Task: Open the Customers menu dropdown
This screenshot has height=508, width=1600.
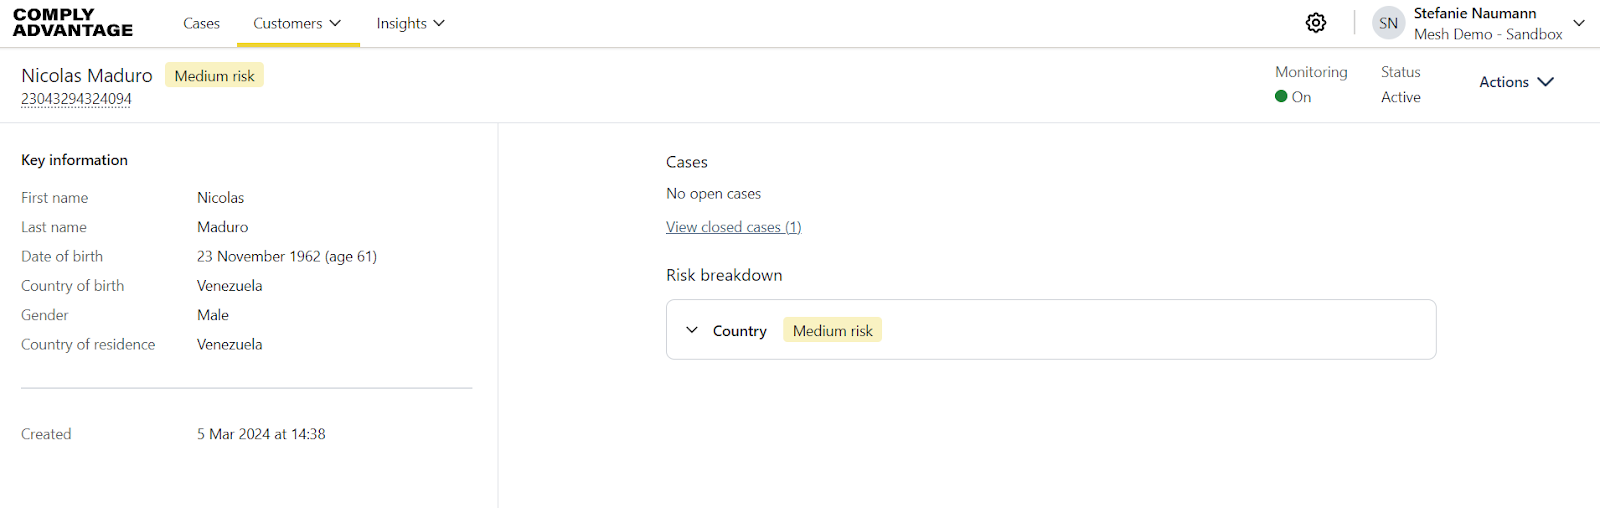Action: pyautogui.click(x=297, y=23)
